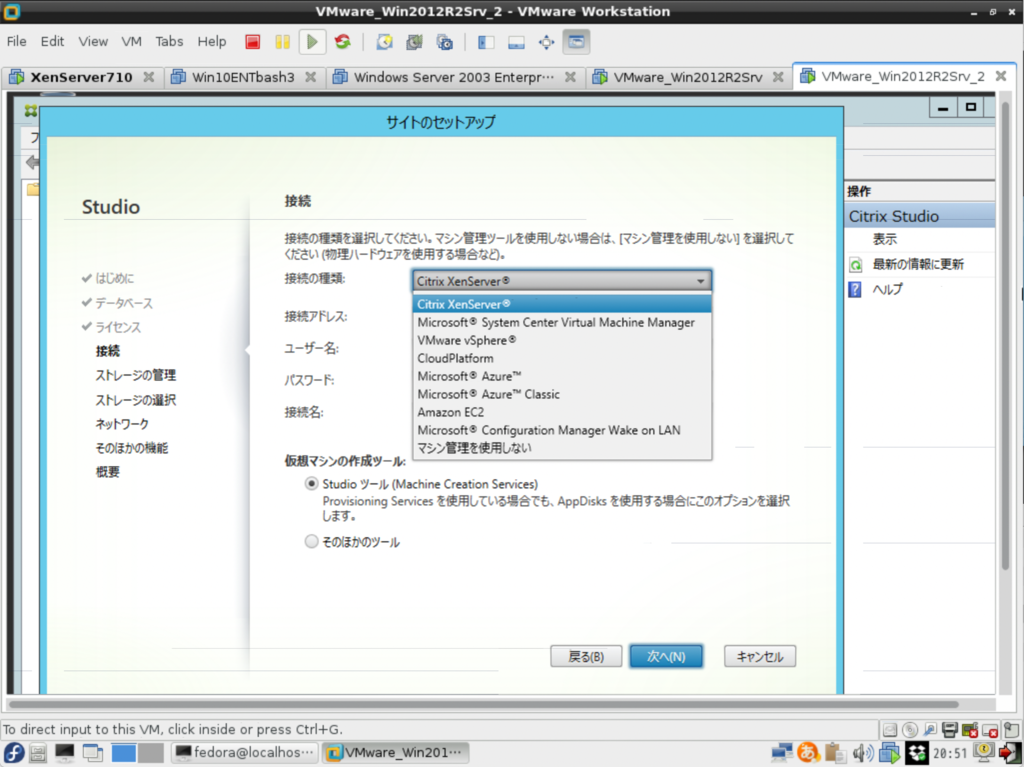The image size is (1024, 767).
Task: Click the refresh icon beside 最新の情報に更新
Action: pyautogui.click(x=856, y=265)
